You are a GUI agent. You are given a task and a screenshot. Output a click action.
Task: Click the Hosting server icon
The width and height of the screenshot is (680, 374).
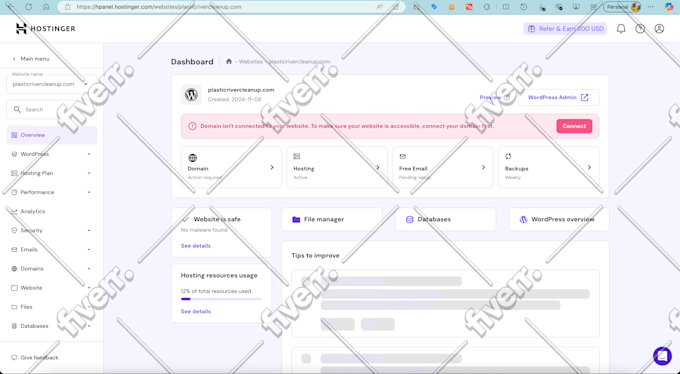(297, 156)
